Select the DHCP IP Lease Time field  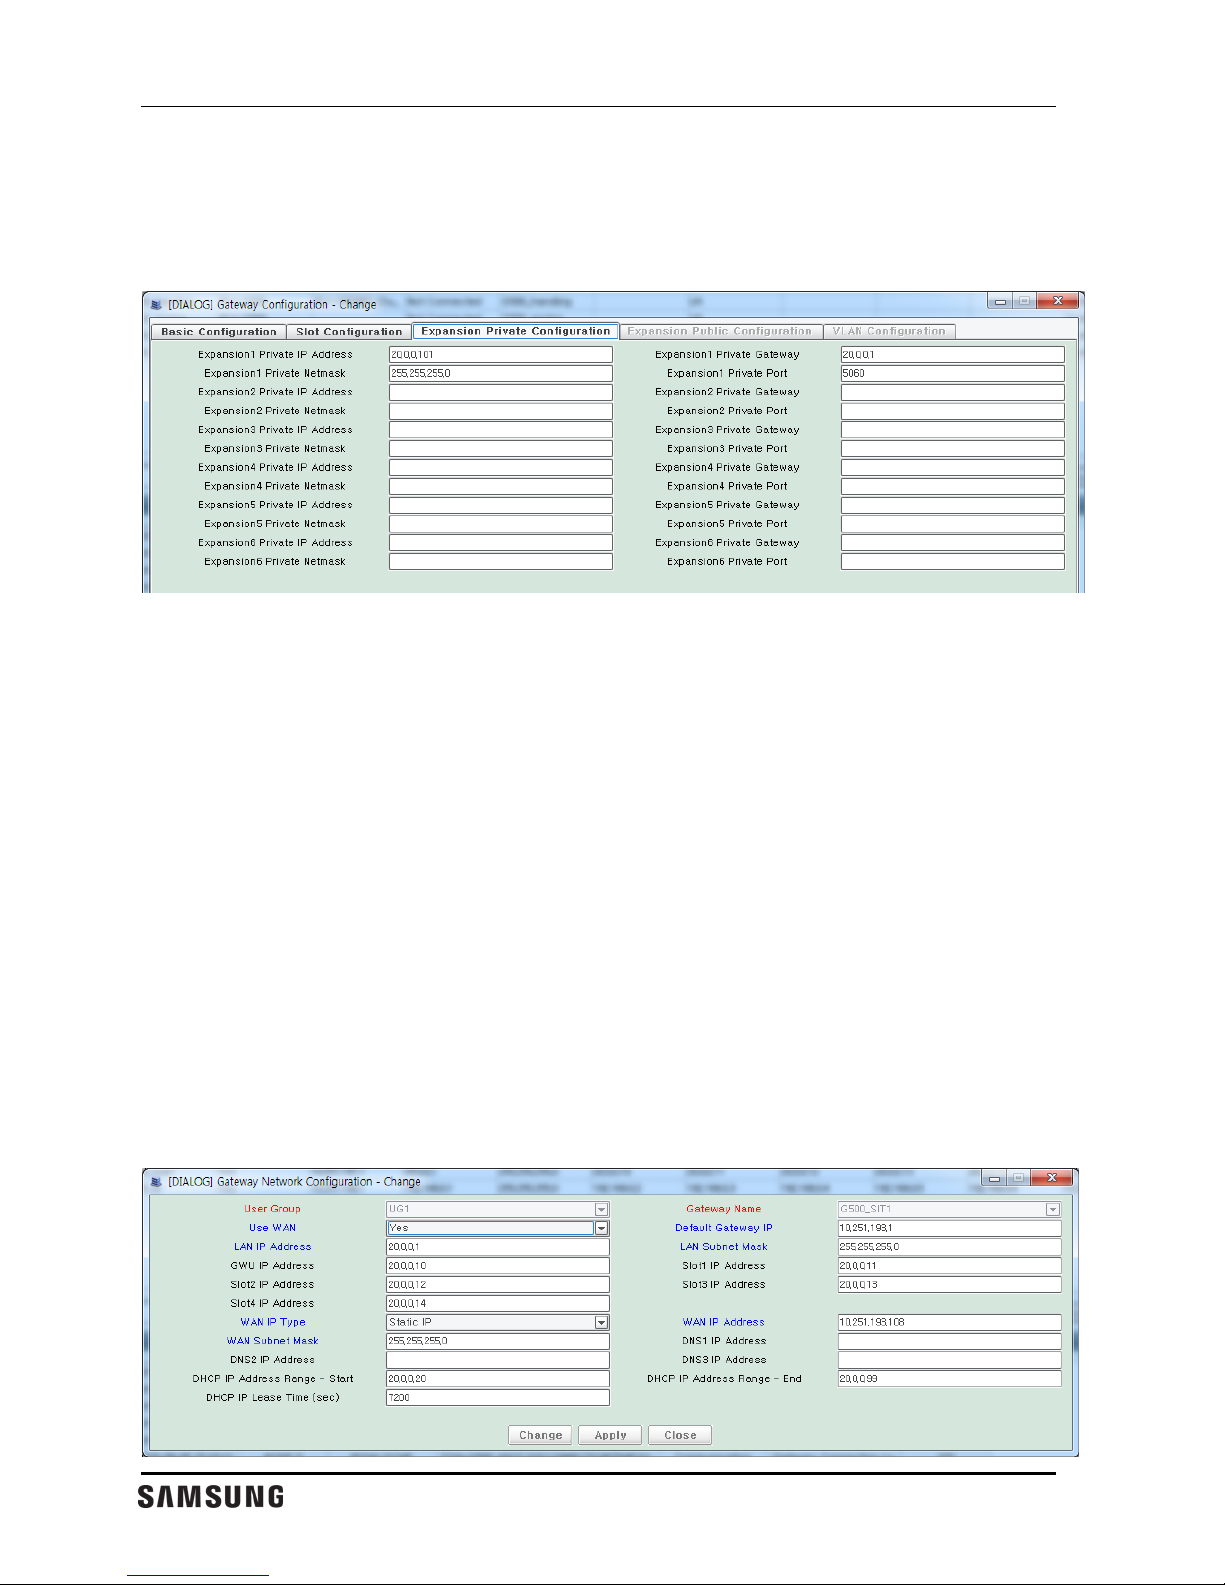pos(498,1398)
